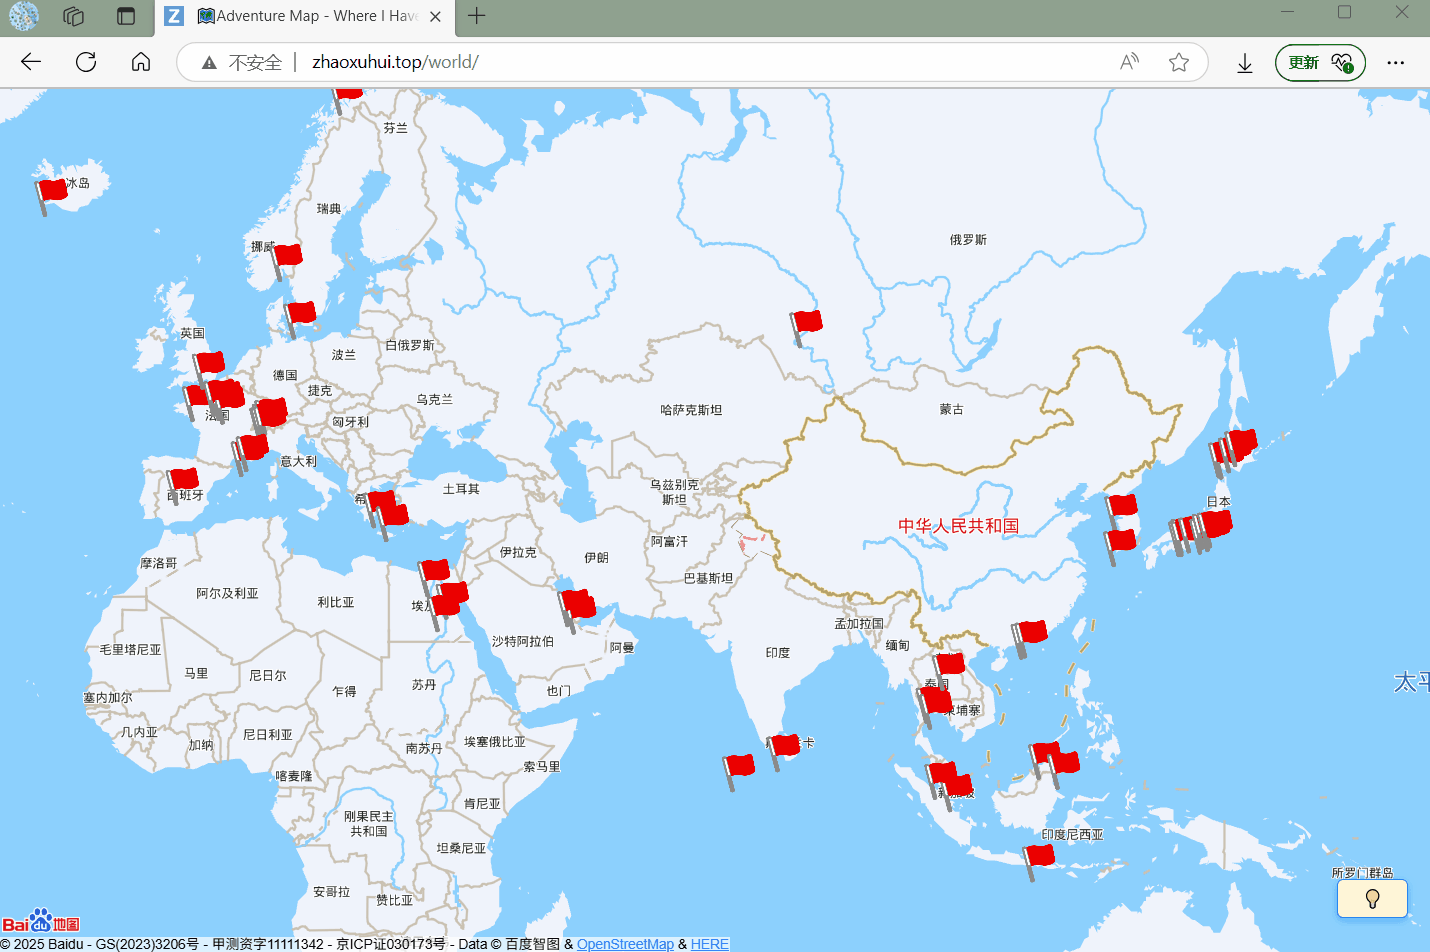Viewport: 1430px width, 952px height.
Task: Select the flag marker in Spain
Action: (183, 481)
